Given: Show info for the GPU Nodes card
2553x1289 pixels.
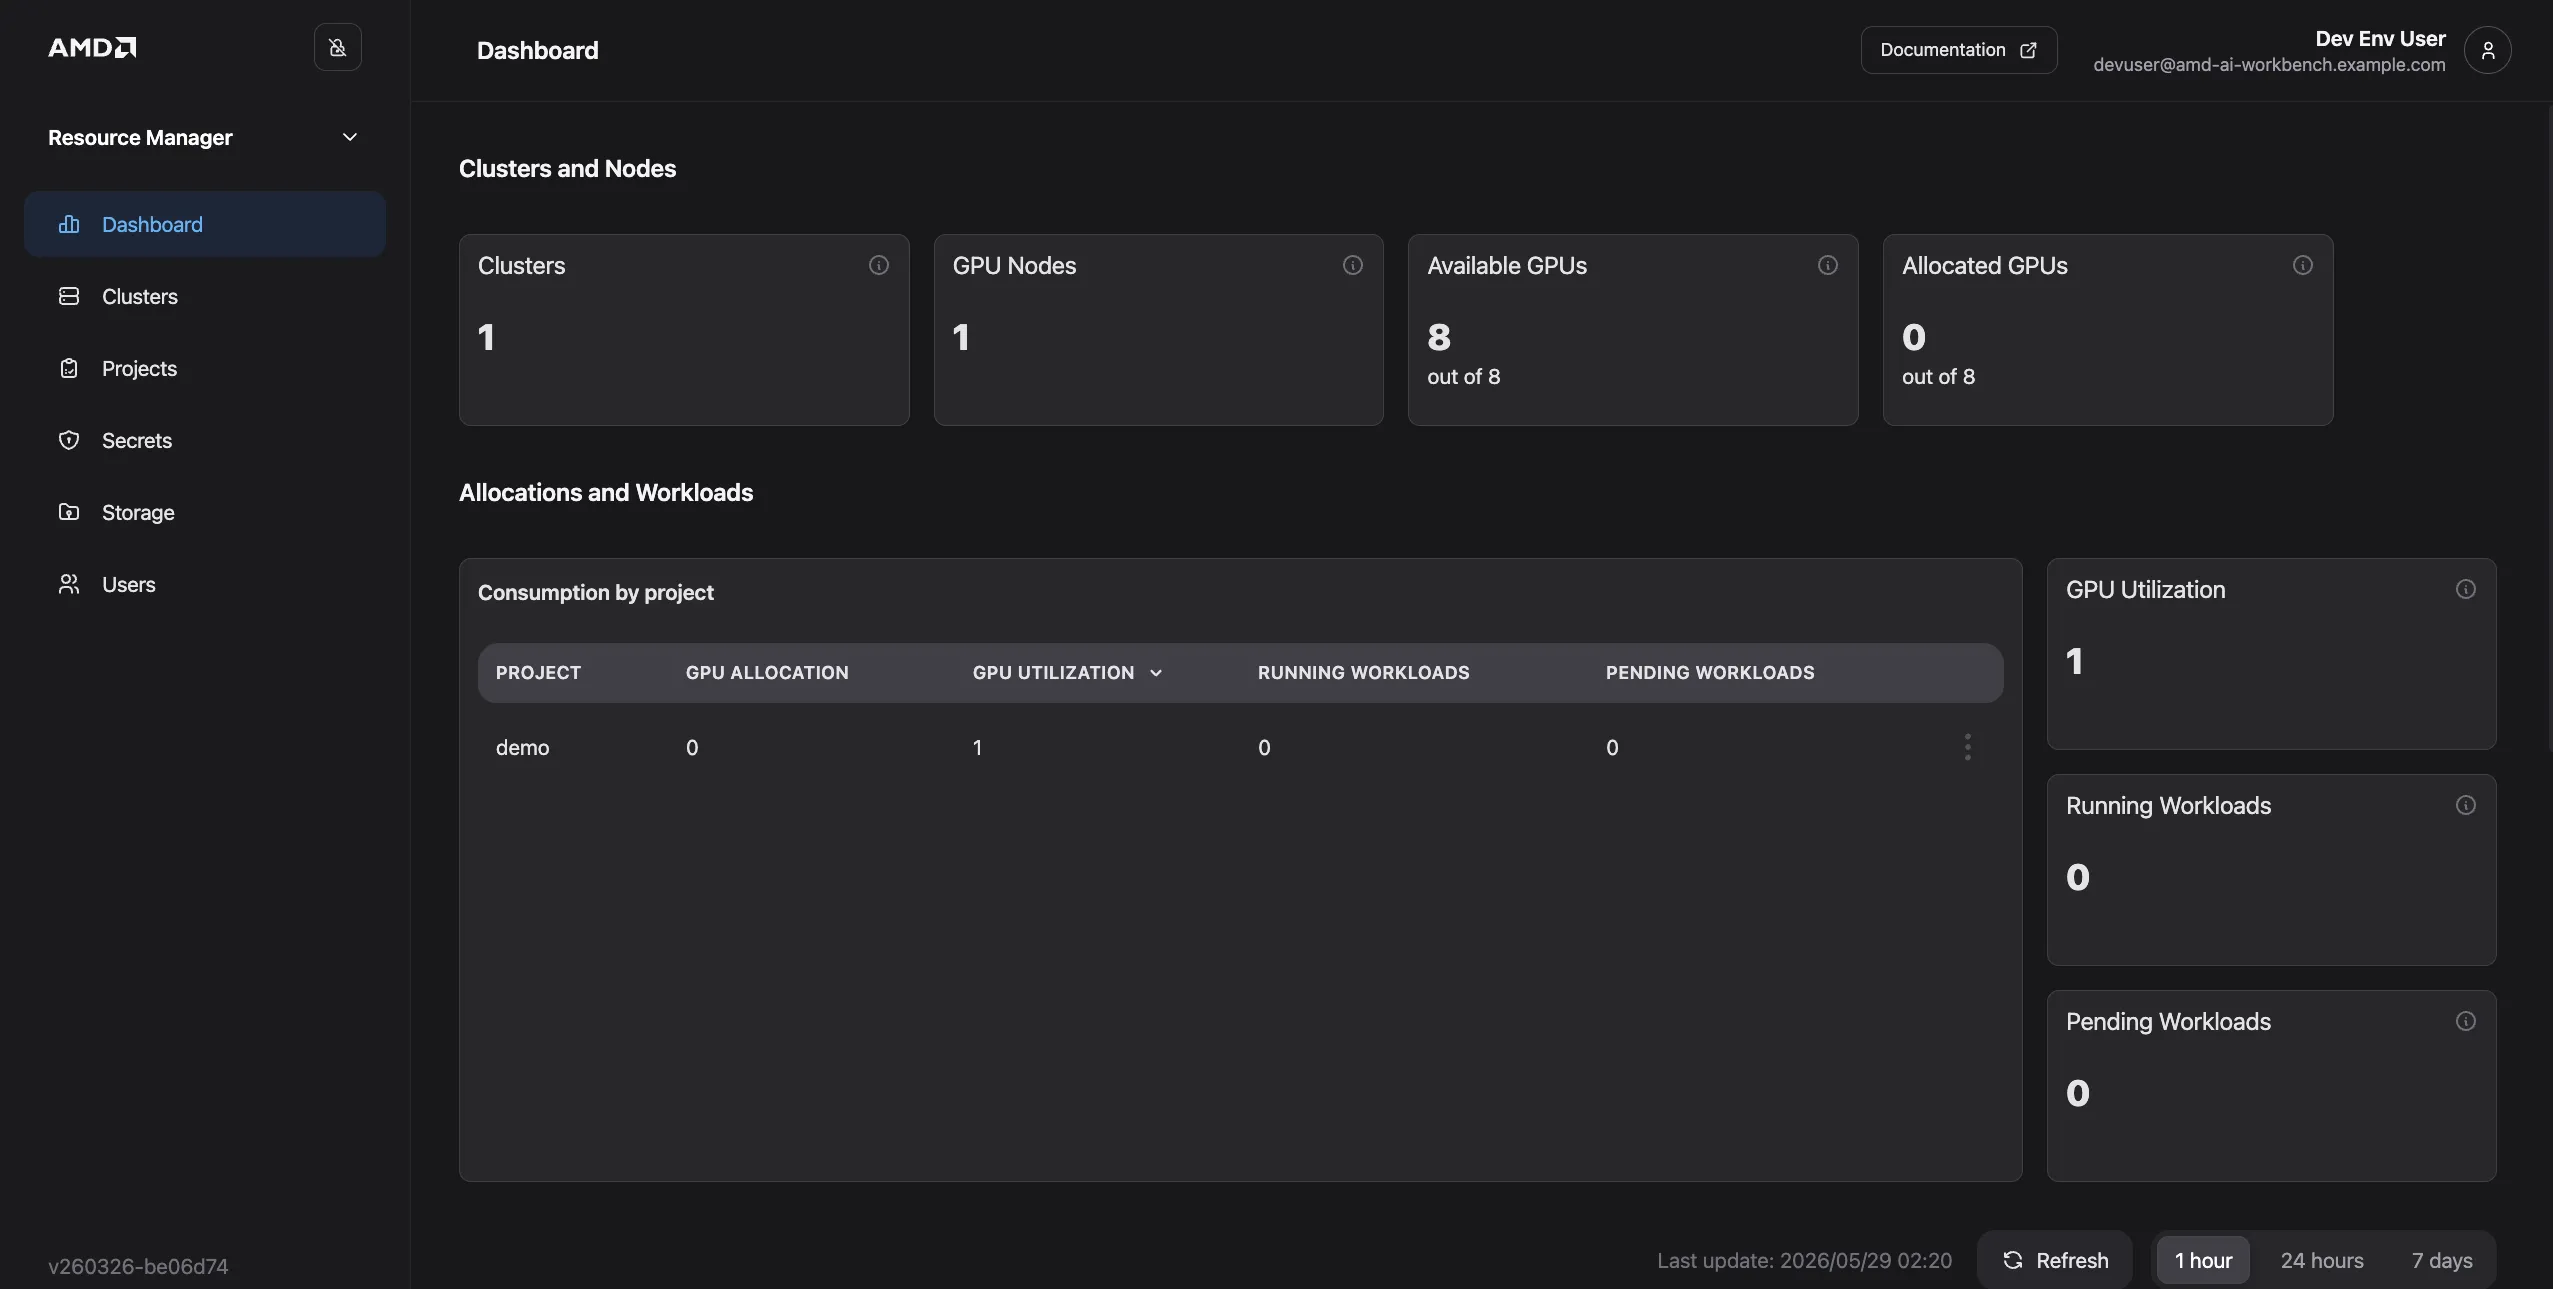Looking at the screenshot, I should coord(1353,265).
